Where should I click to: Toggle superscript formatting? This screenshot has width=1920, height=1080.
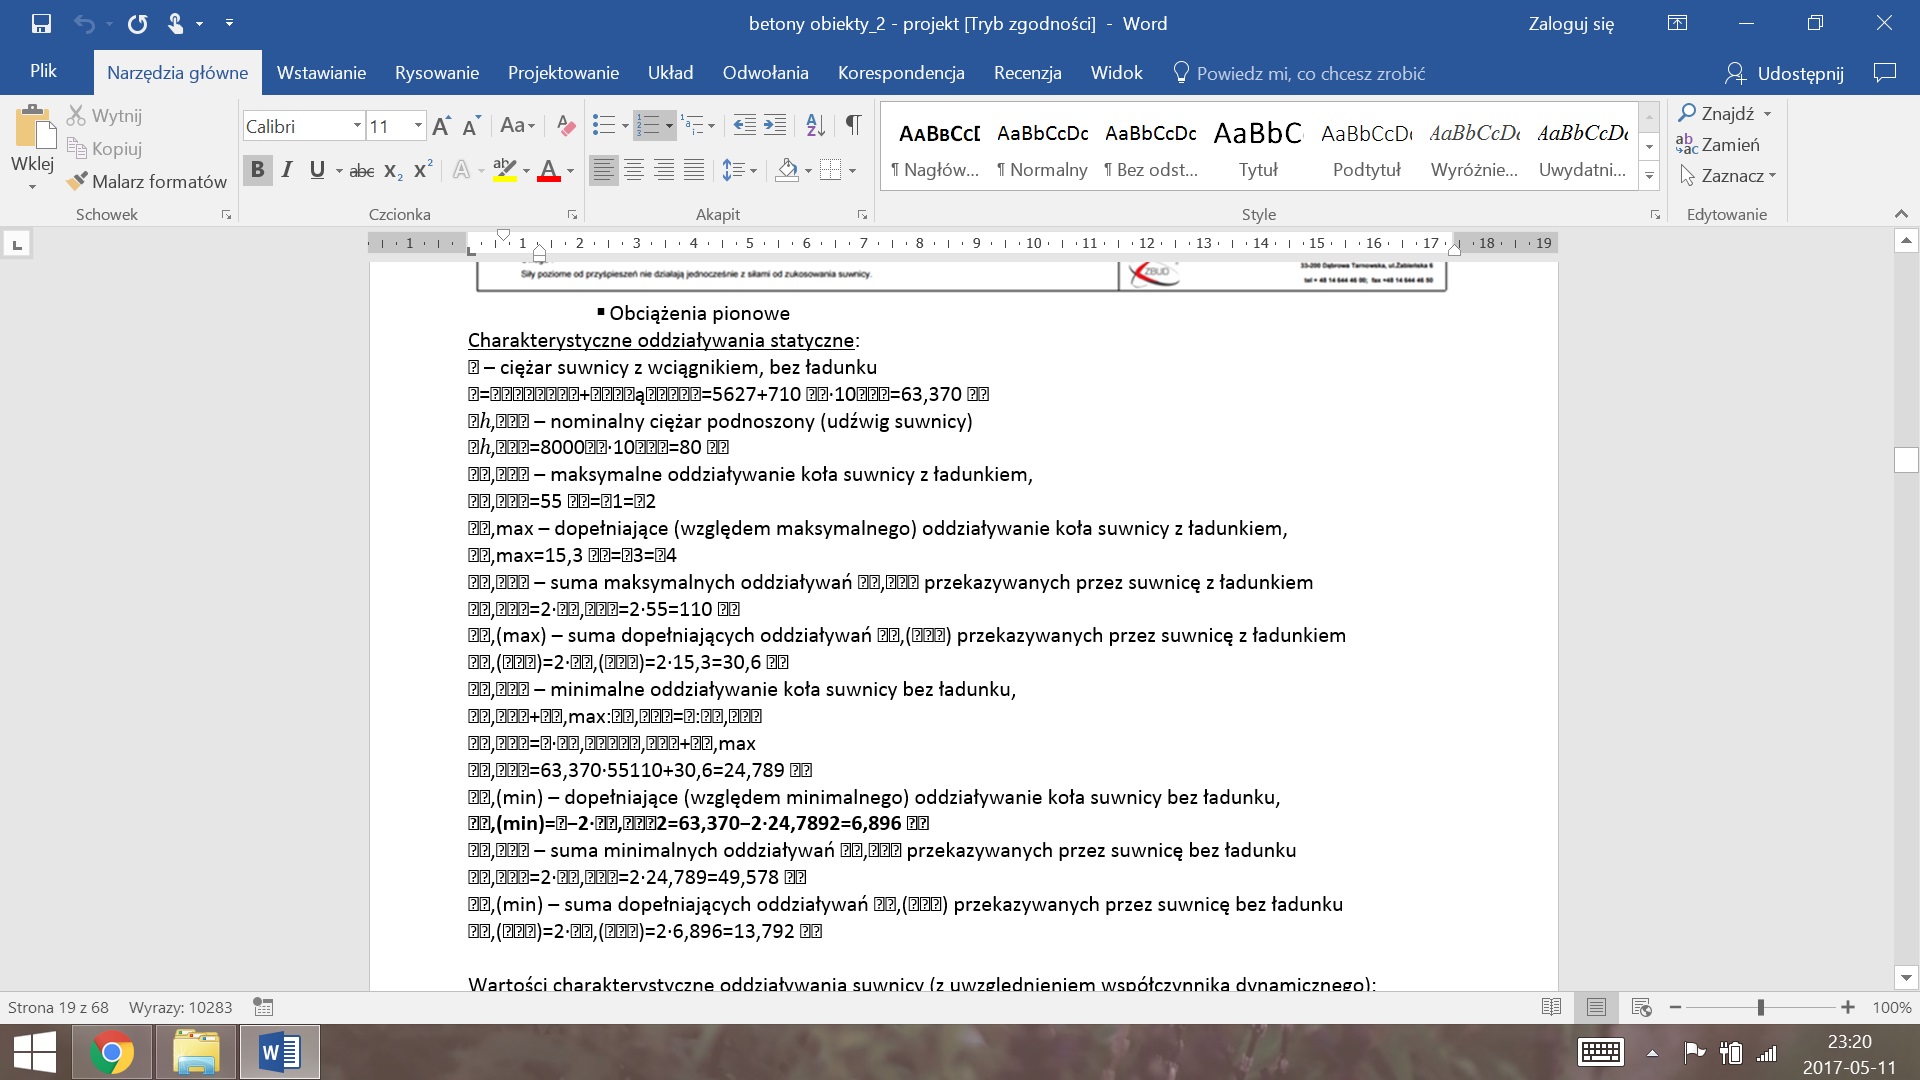tap(423, 170)
